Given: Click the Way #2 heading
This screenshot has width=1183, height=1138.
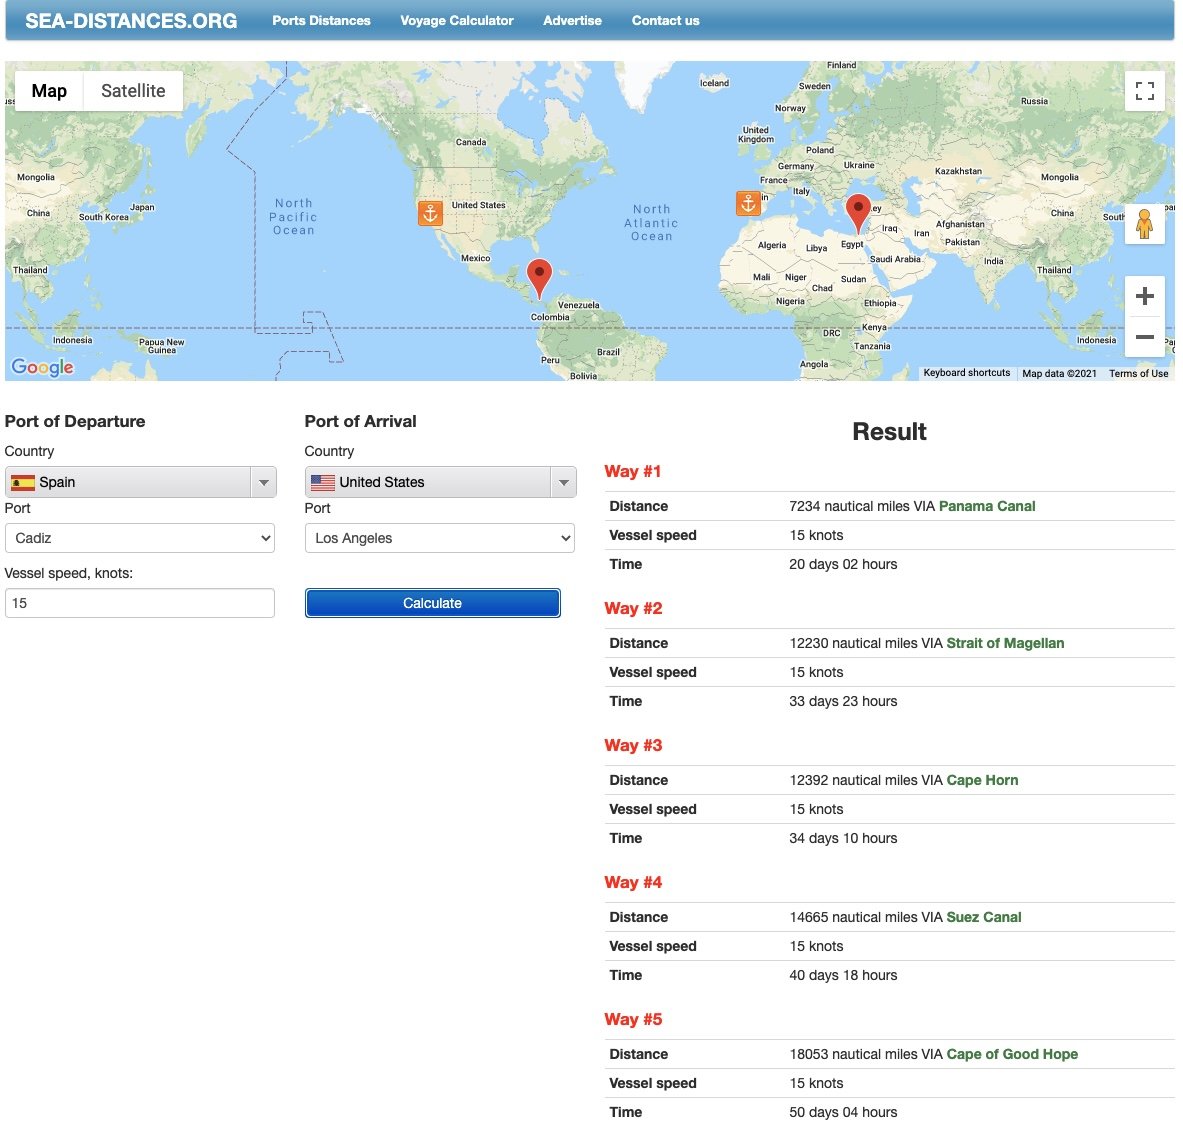Looking at the screenshot, I should pyautogui.click(x=633, y=608).
